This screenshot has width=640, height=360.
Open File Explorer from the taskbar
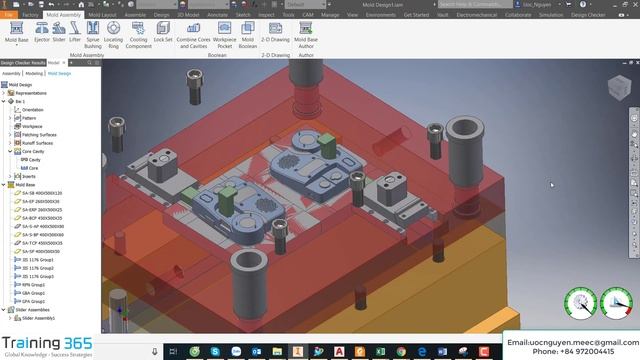click(277, 351)
